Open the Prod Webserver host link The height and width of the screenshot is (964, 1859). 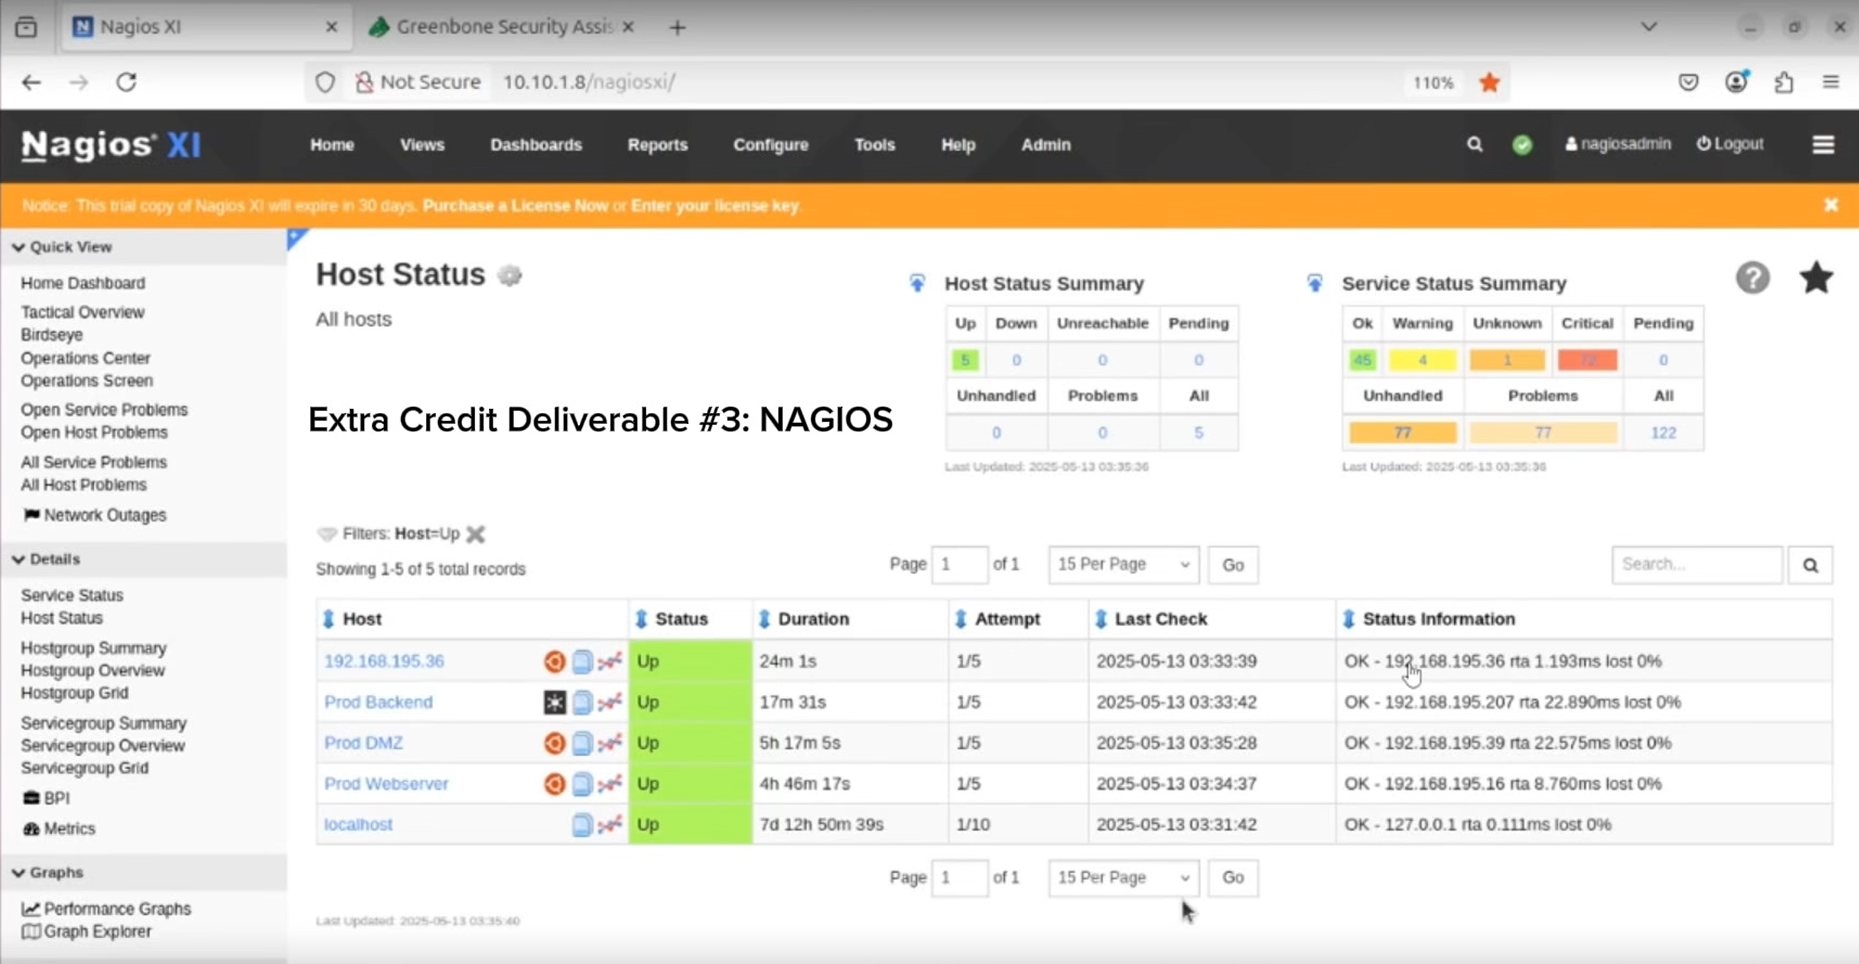pyautogui.click(x=386, y=784)
